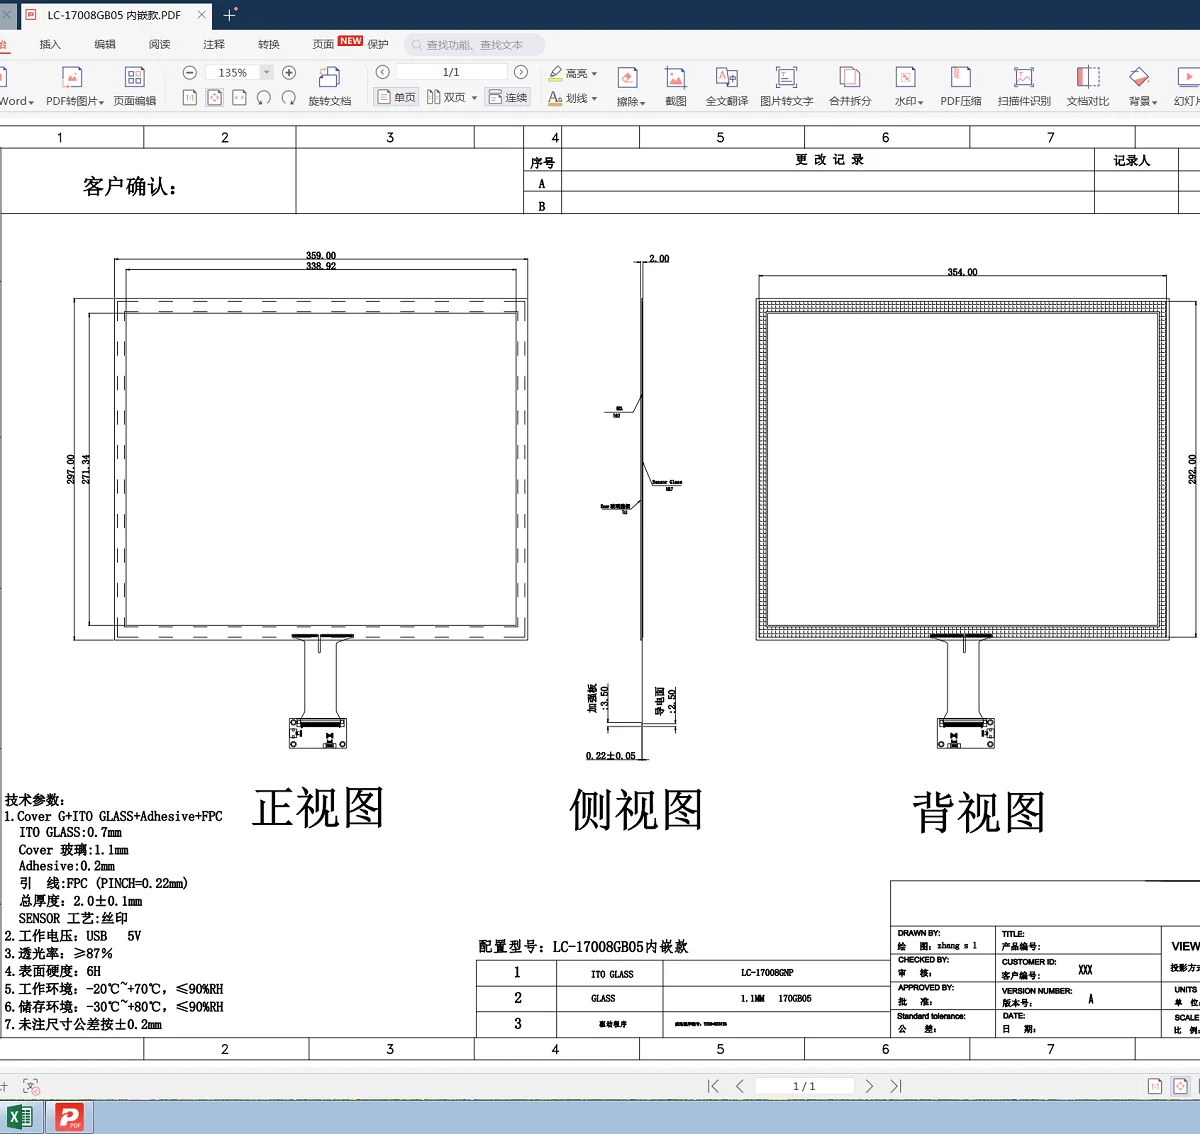Go to next page in toolbar
This screenshot has height=1134, width=1200.
pos(521,72)
